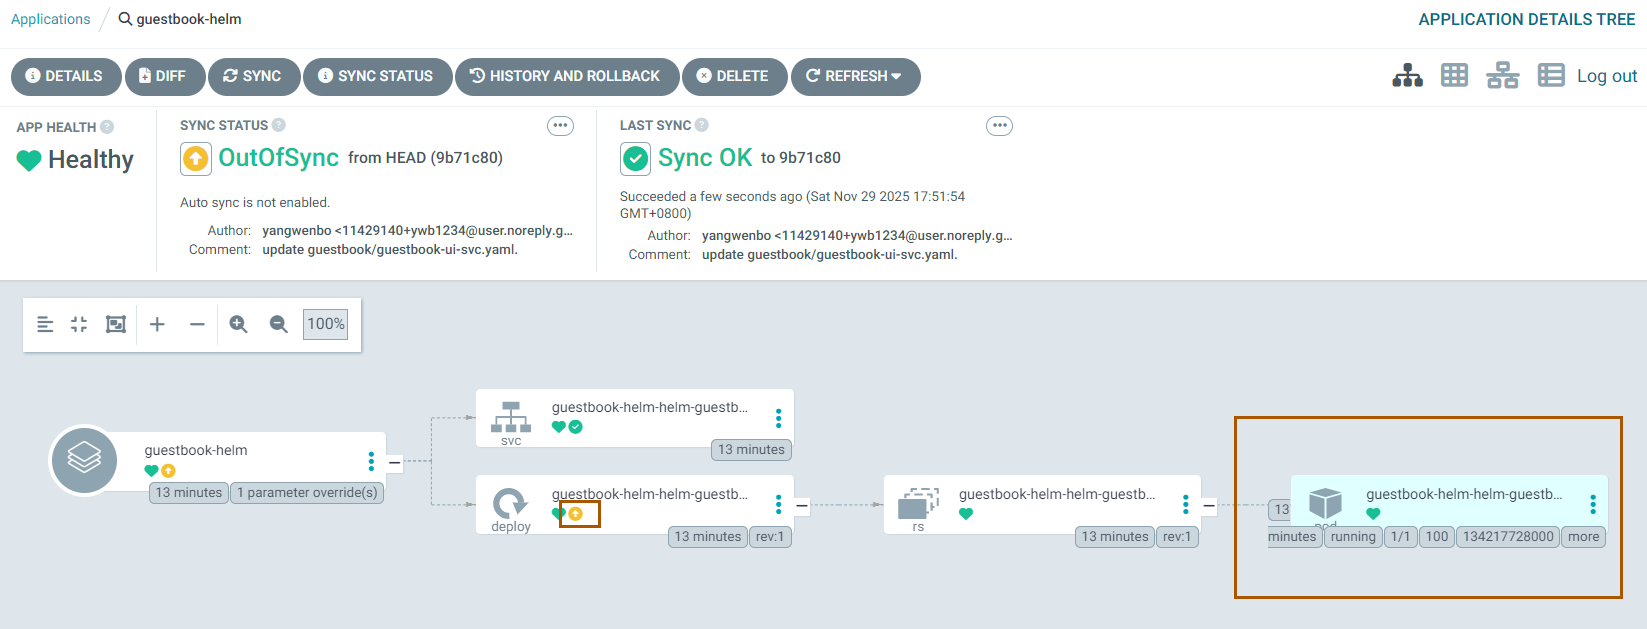Click 'from HEAD (9b71c80)' revision text
The height and width of the screenshot is (629, 1647).
425,158
